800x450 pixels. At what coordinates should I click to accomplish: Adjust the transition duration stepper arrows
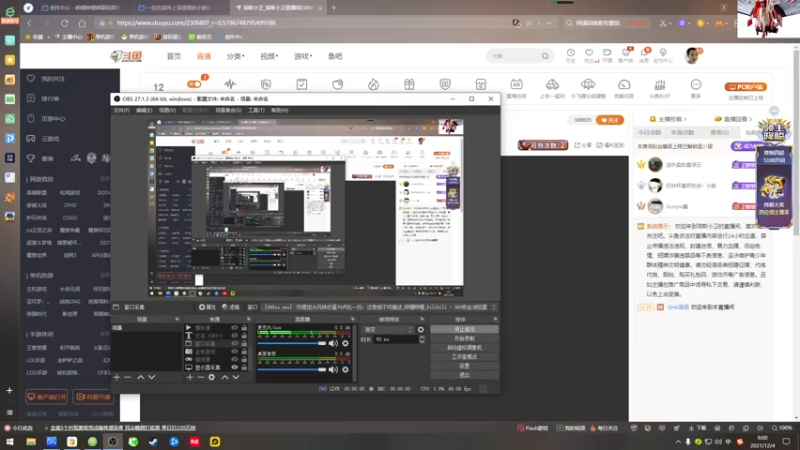pyautogui.click(x=422, y=339)
